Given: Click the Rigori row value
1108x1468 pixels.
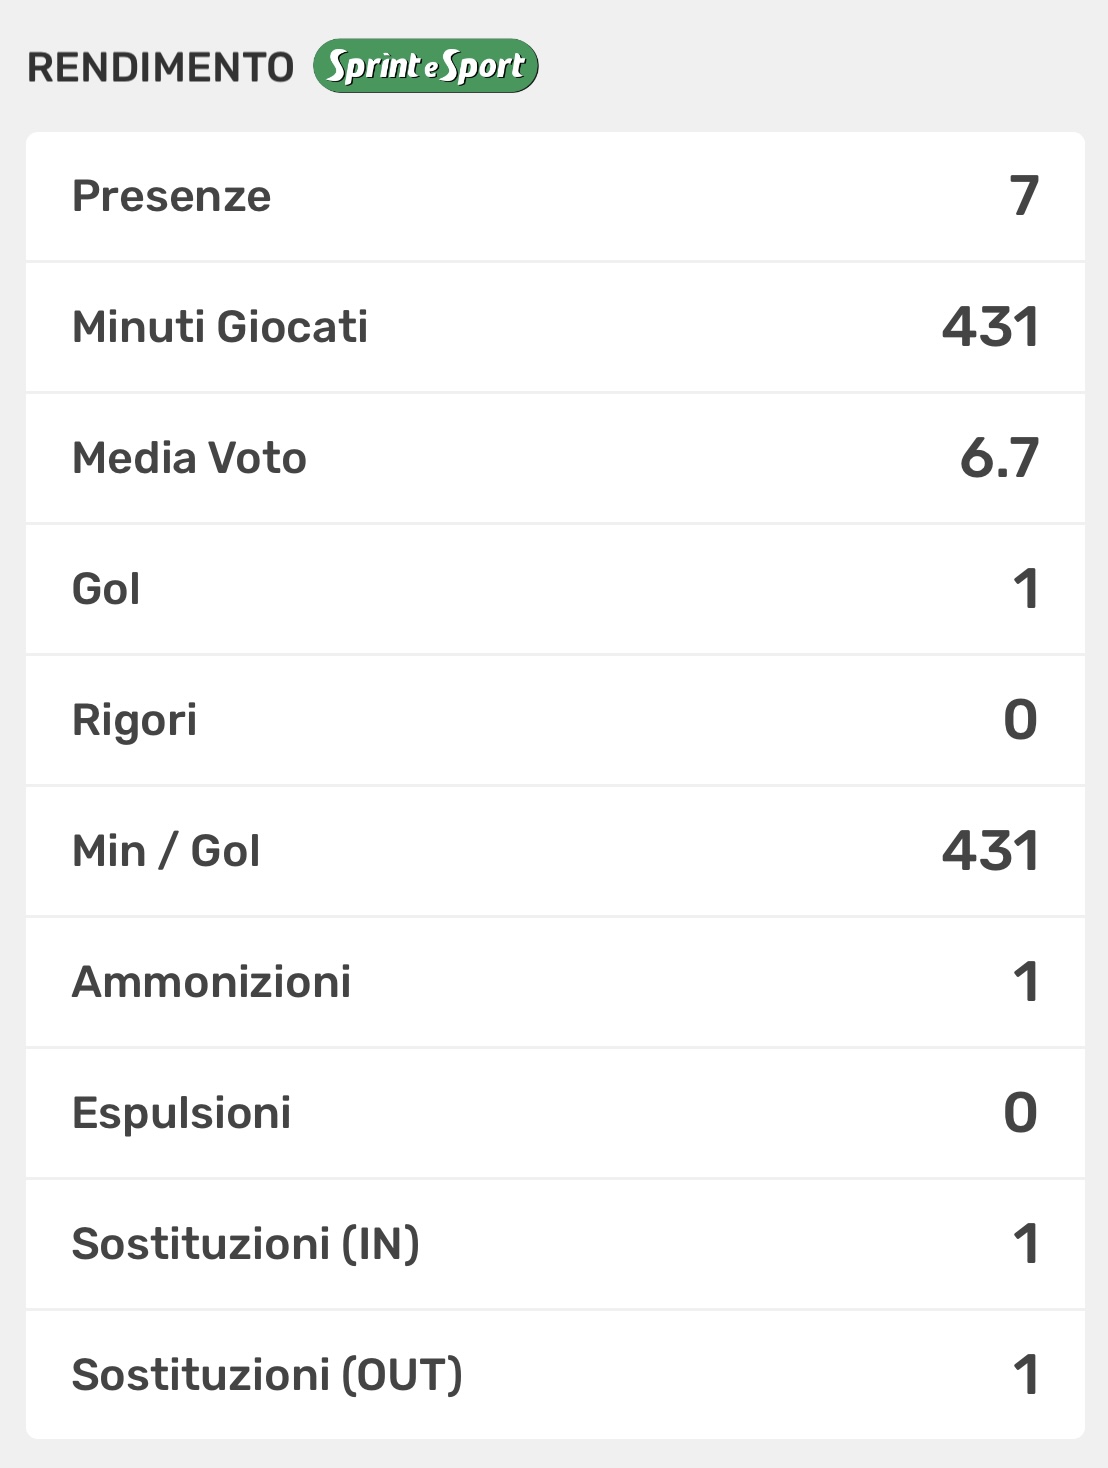Looking at the screenshot, I should click(x=1020, y=720).
